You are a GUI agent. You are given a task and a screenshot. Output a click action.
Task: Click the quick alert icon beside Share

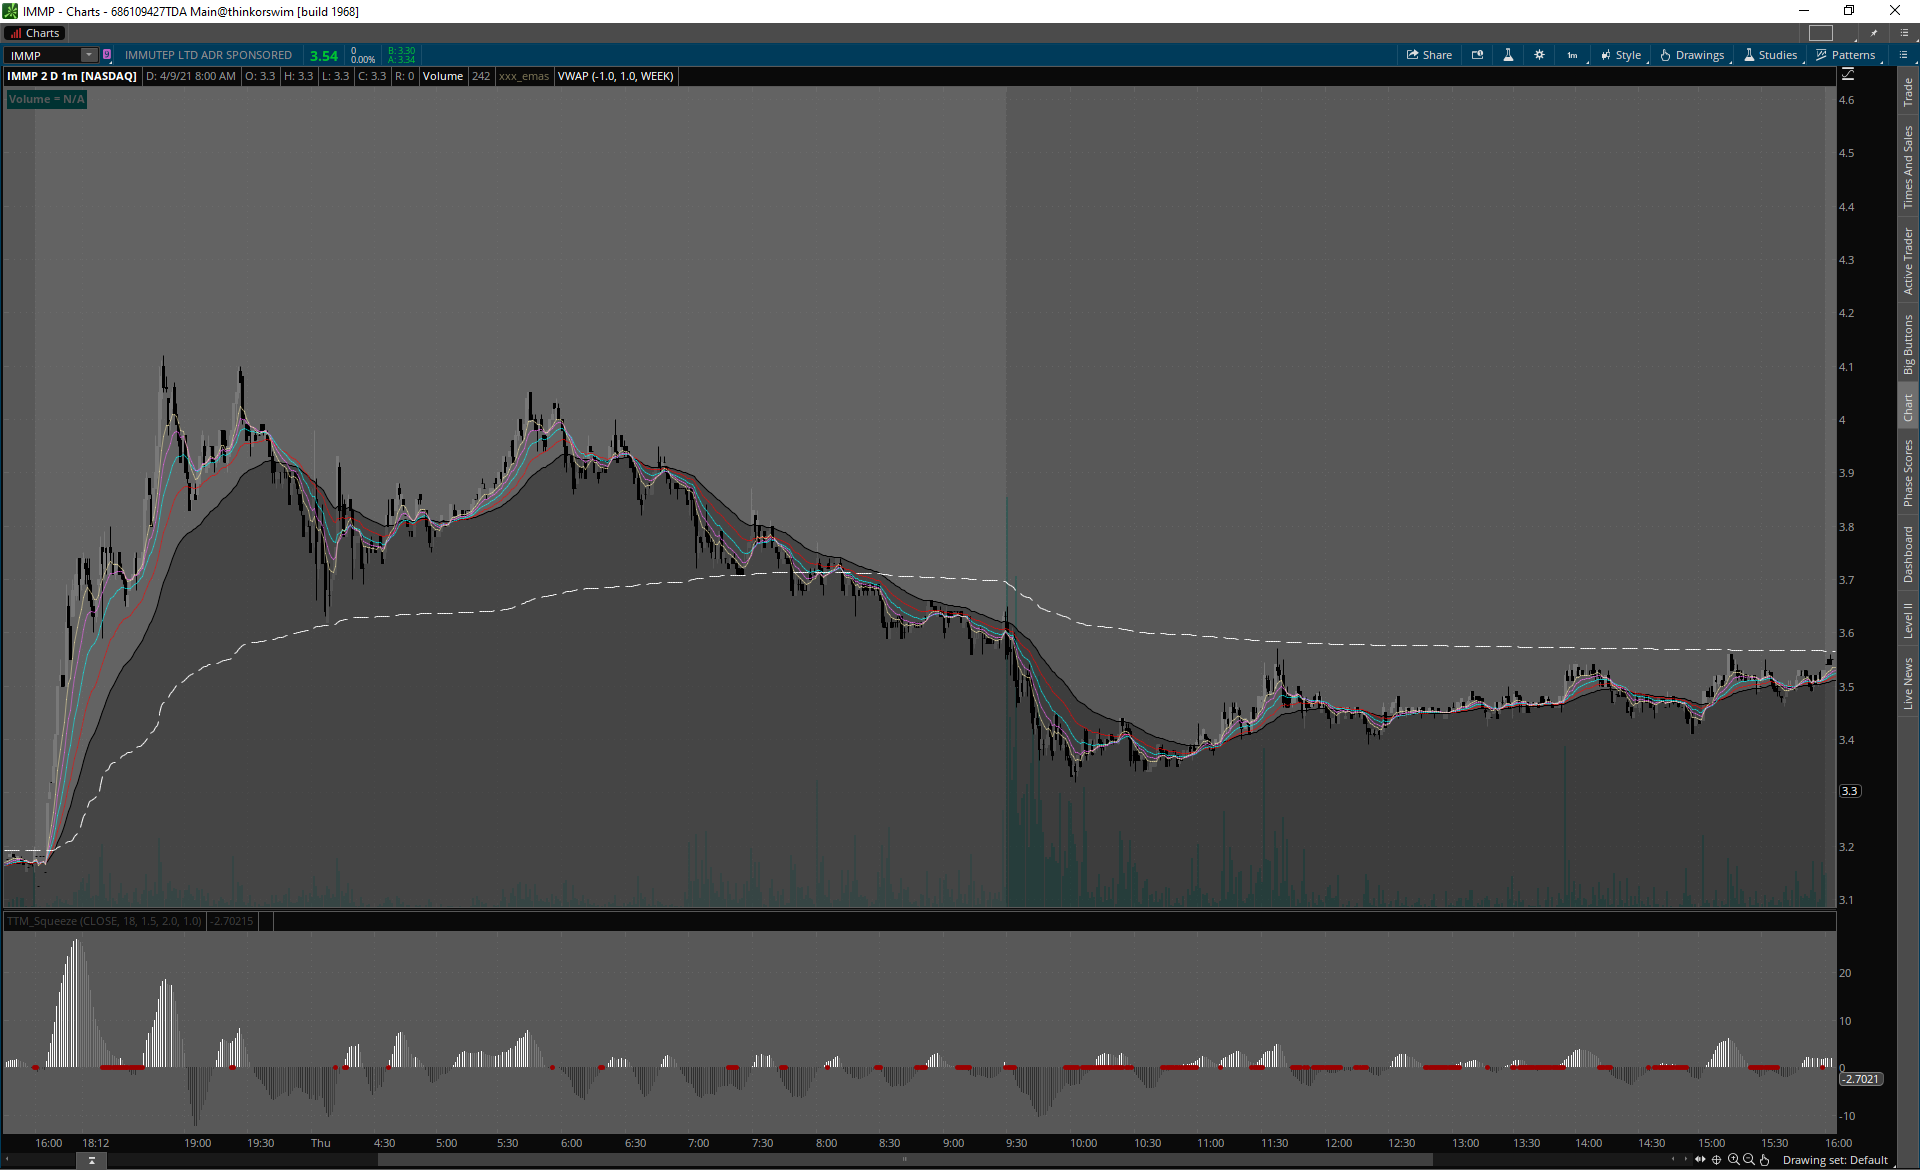tap(1477, 55)
